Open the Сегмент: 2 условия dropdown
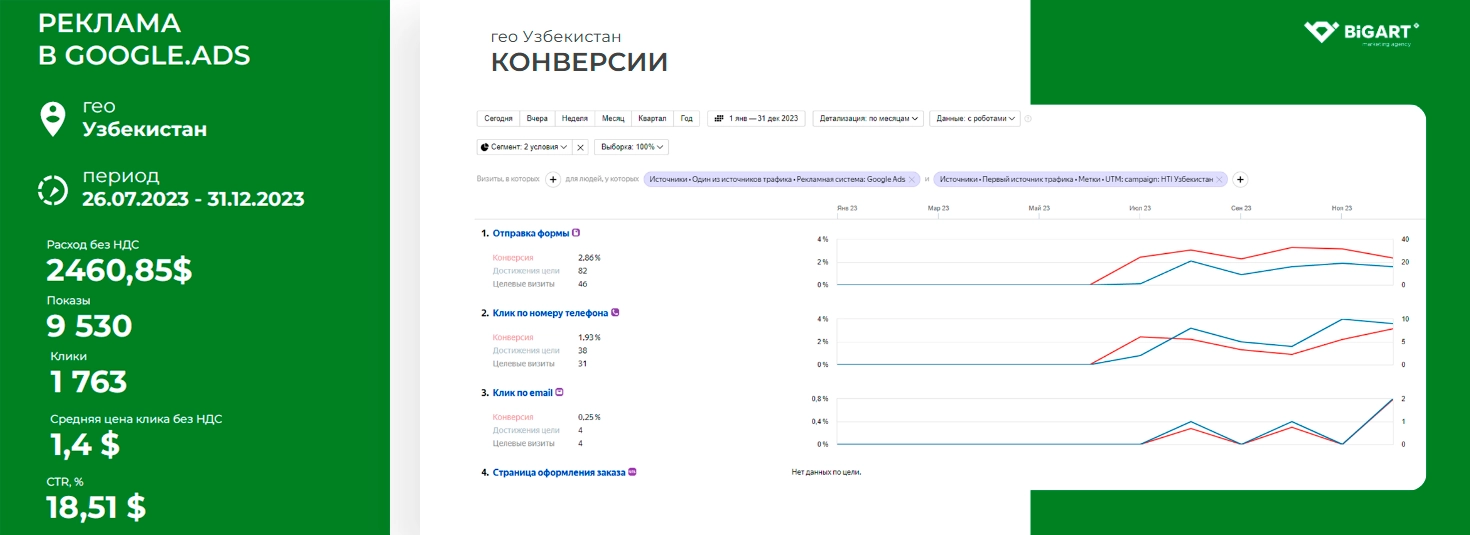Viewport: 1470px width, 535px height. pyautogui.click(x=524, y=147)
